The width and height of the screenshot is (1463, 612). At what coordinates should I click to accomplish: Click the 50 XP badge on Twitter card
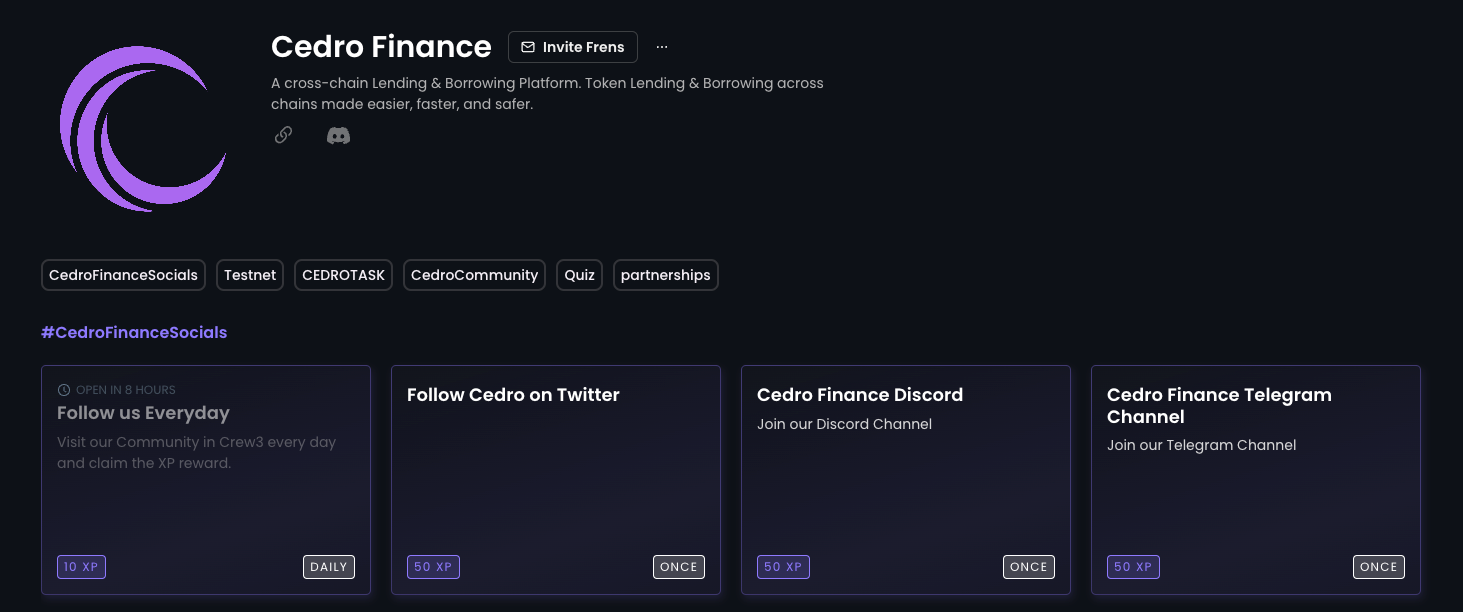[x=433, y=567]
